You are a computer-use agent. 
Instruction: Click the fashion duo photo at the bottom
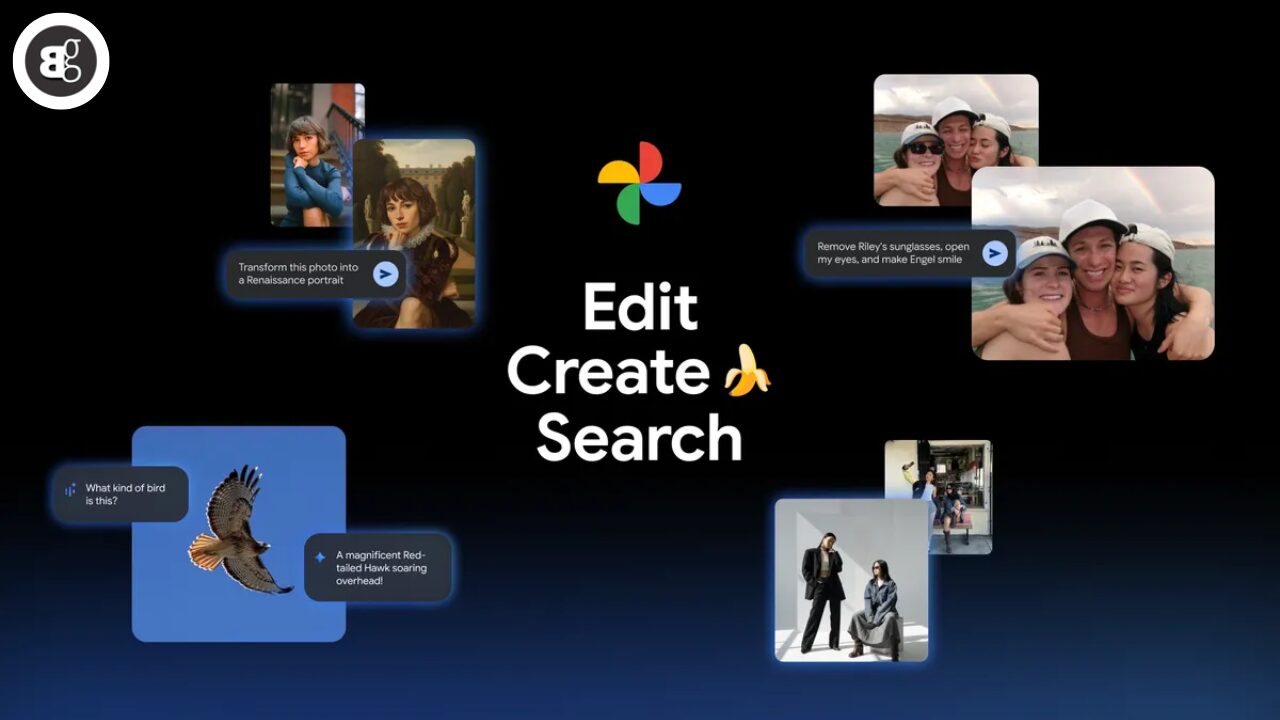click(850, 580)
